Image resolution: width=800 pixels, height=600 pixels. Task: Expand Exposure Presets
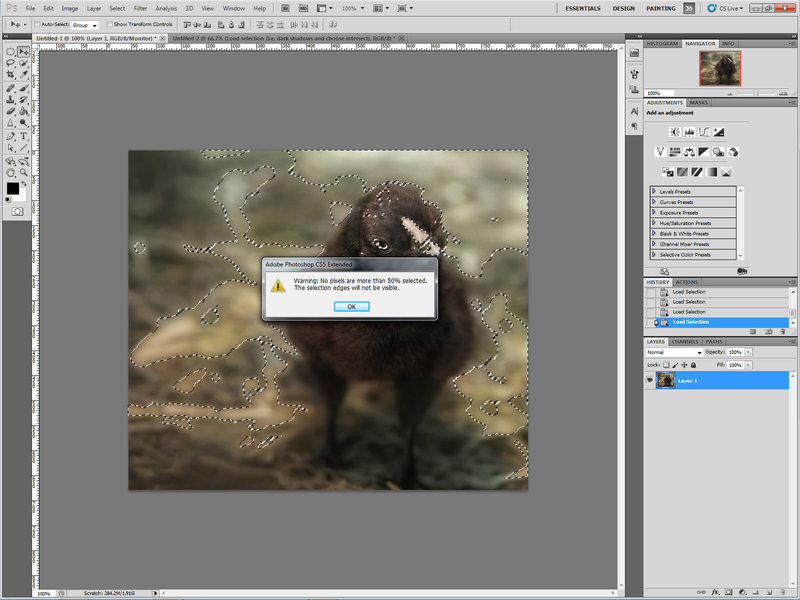point(654,212)
